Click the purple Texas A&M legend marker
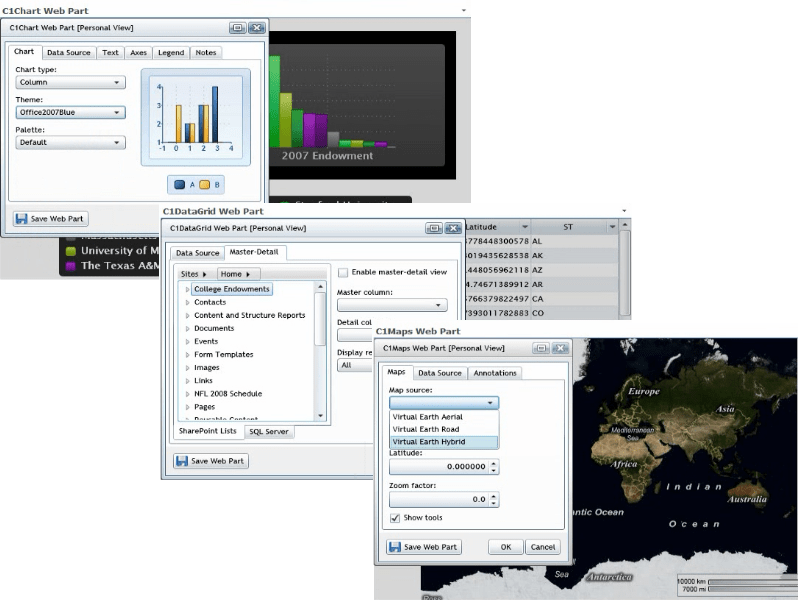This screenshot has height=600, width=798. click(x=71, y=266)
